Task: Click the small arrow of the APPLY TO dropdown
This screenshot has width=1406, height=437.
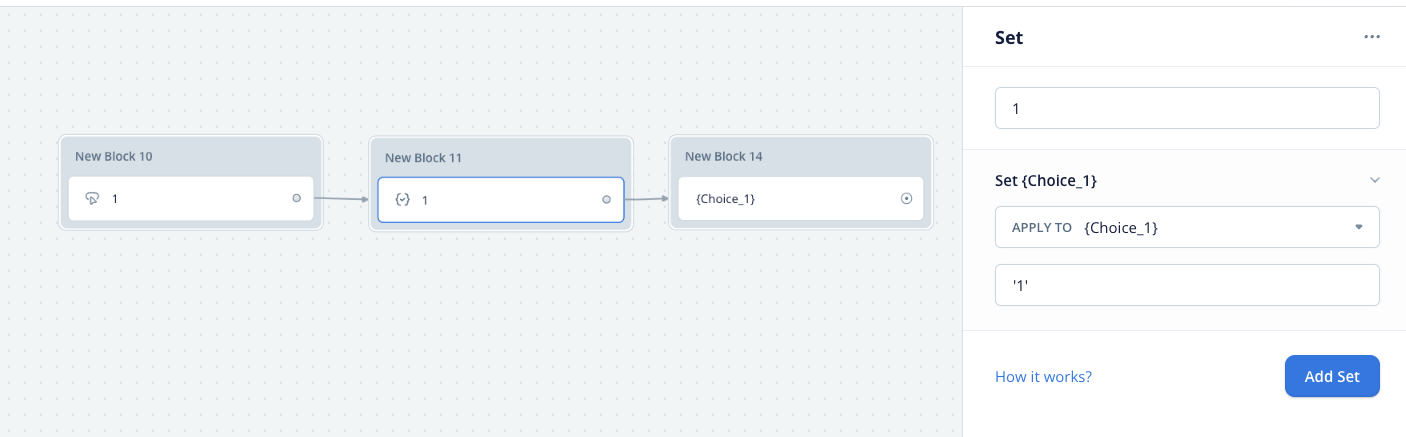Action: (x=1358, y=227)
